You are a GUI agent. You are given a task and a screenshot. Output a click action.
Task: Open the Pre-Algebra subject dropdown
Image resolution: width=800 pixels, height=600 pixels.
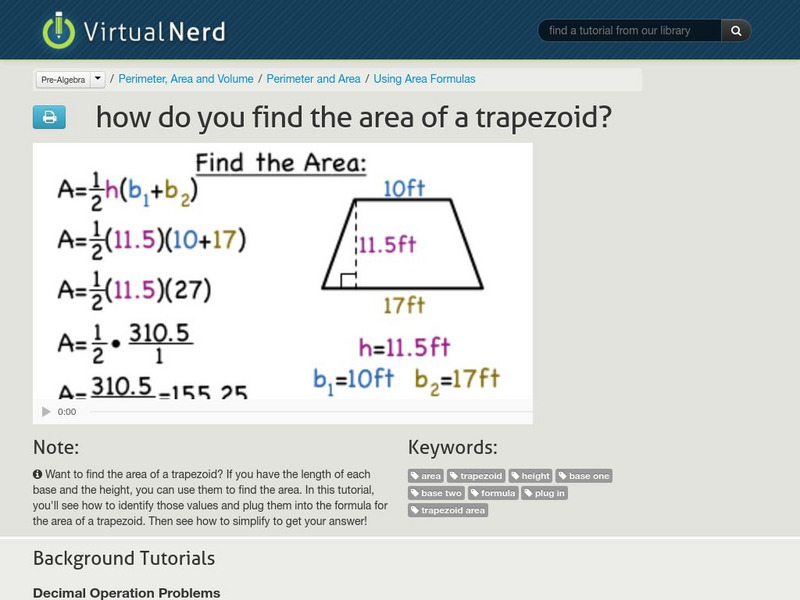pos(62,76)
